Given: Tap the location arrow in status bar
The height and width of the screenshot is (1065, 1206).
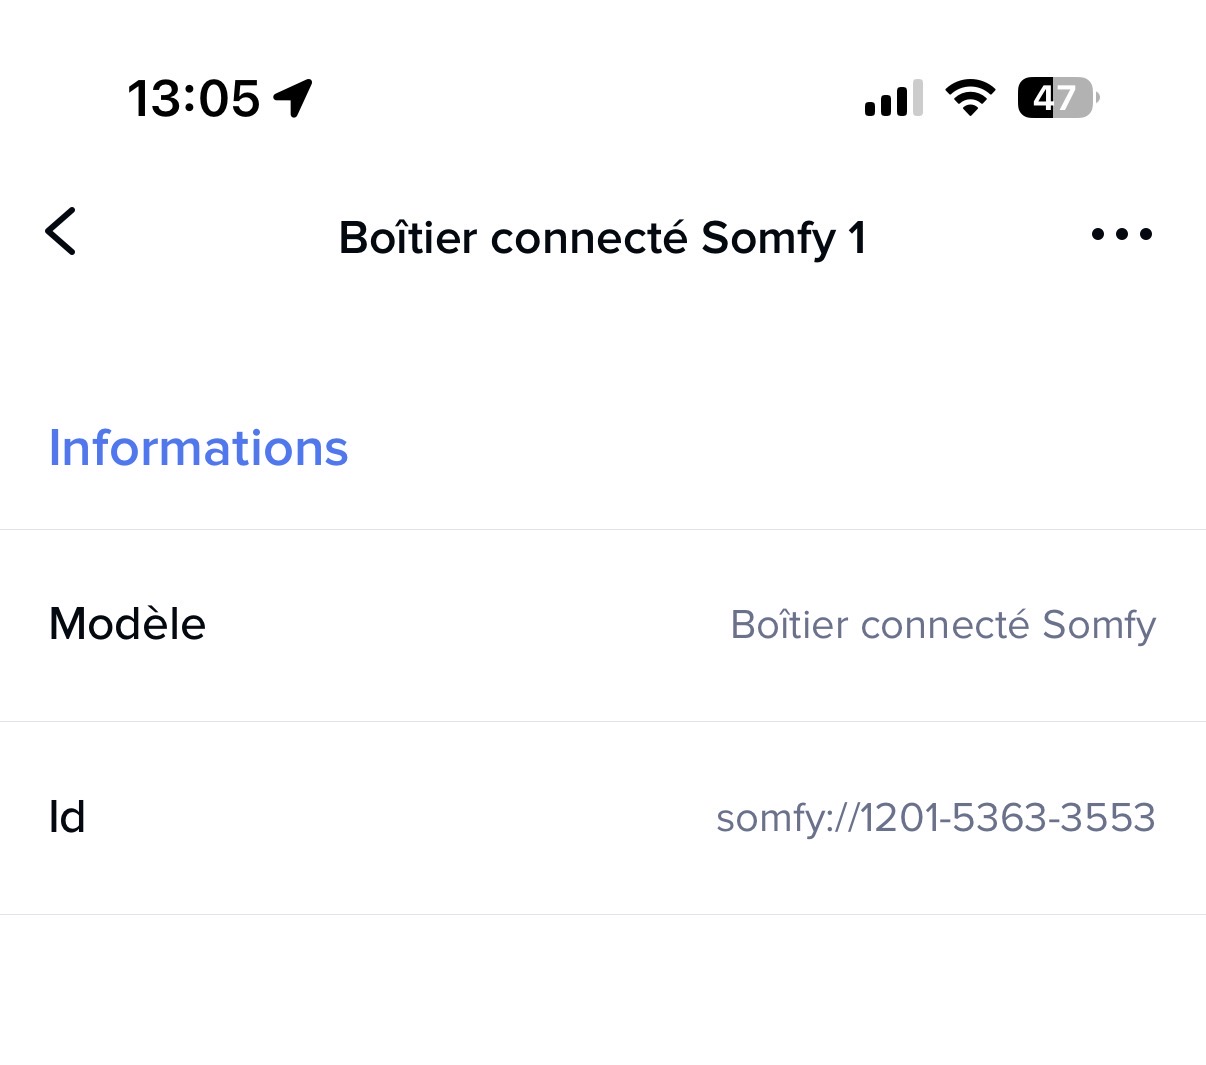Looking at the screenshot, I should click(x=293, y=98).
